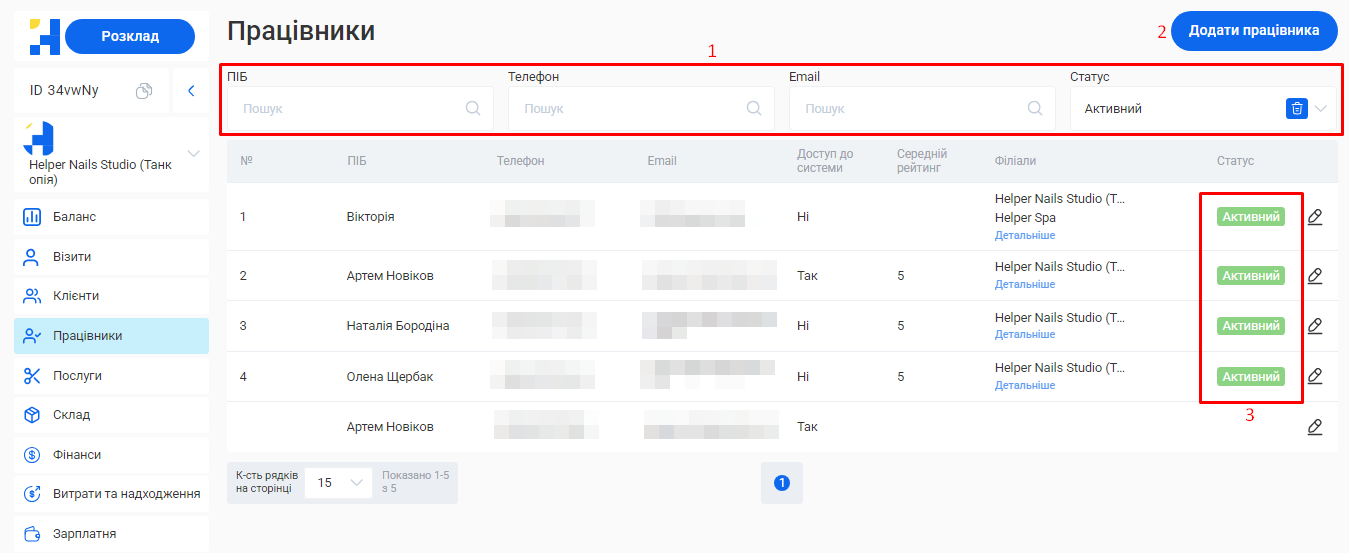Viewport: 1349px width, 553px height.
Task: Click the search icon in Email field
Action: pyautogui.click(x=1035, y=109)
